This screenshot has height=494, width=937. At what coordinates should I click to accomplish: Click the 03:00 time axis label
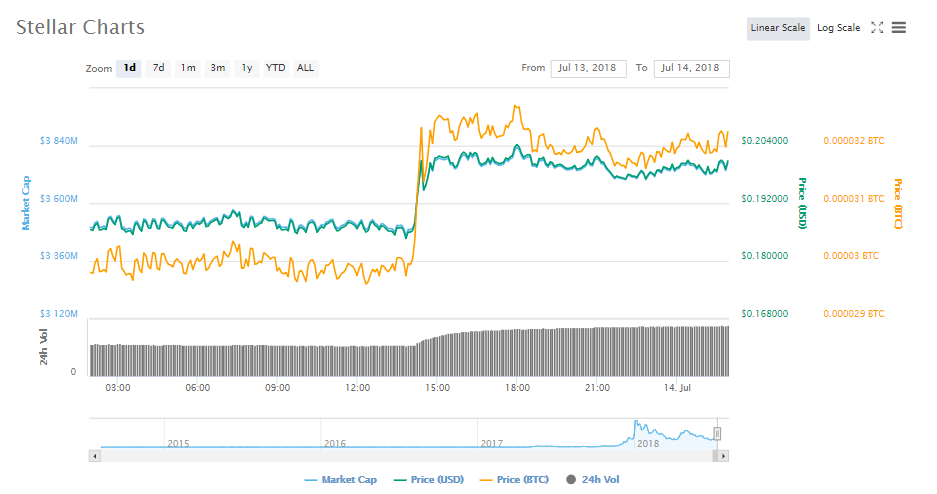[x=118, y=388]
